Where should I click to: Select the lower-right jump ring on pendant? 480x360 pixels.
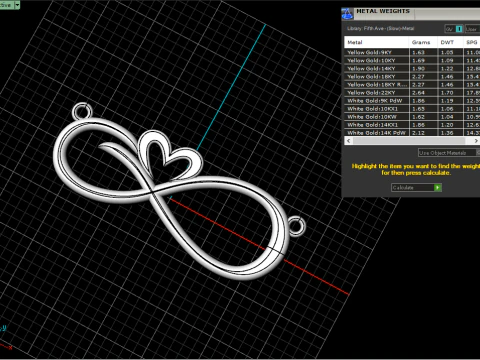(296, 226)
